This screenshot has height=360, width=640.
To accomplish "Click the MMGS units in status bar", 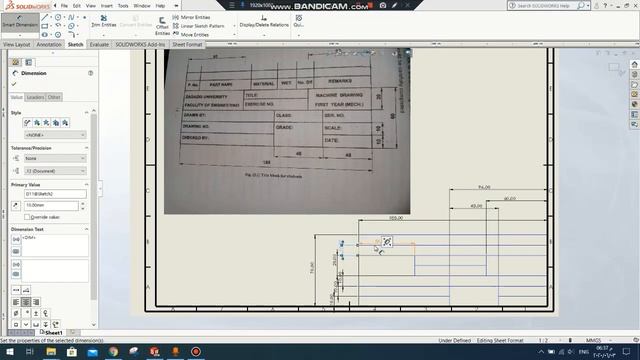I will 593,340.
